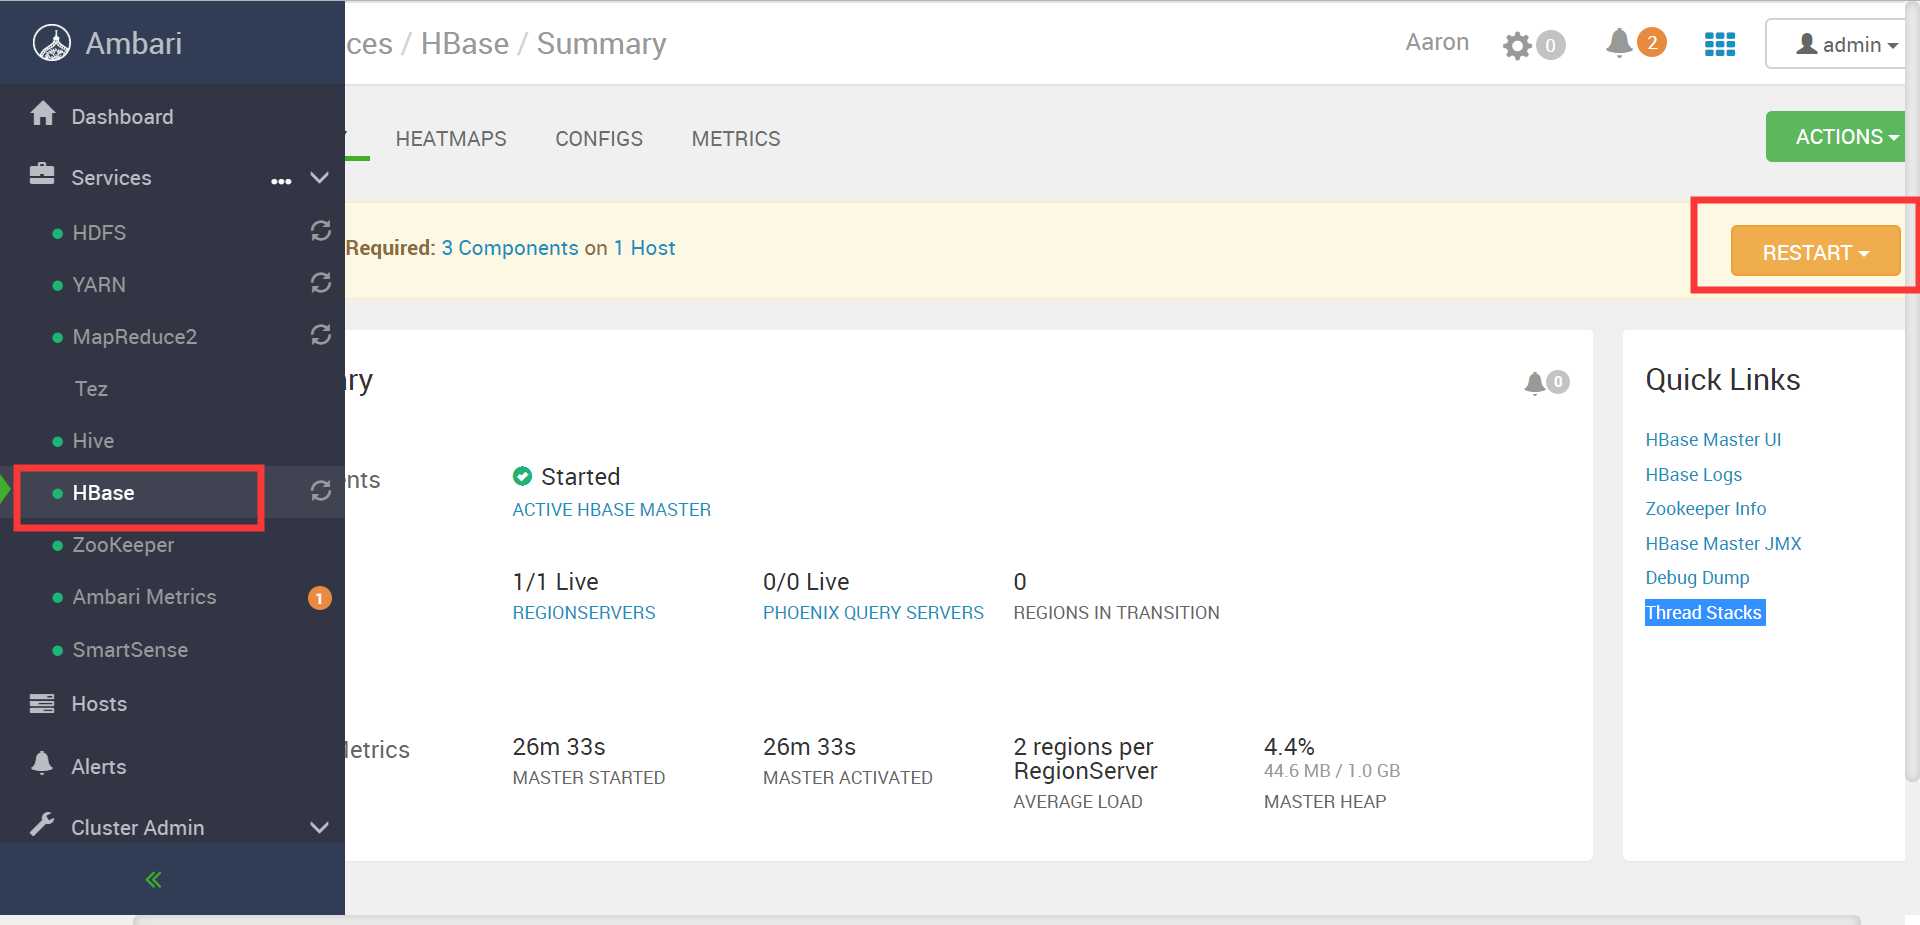Select Tez service
This screenshot has height=925, width=1920.
91,389
